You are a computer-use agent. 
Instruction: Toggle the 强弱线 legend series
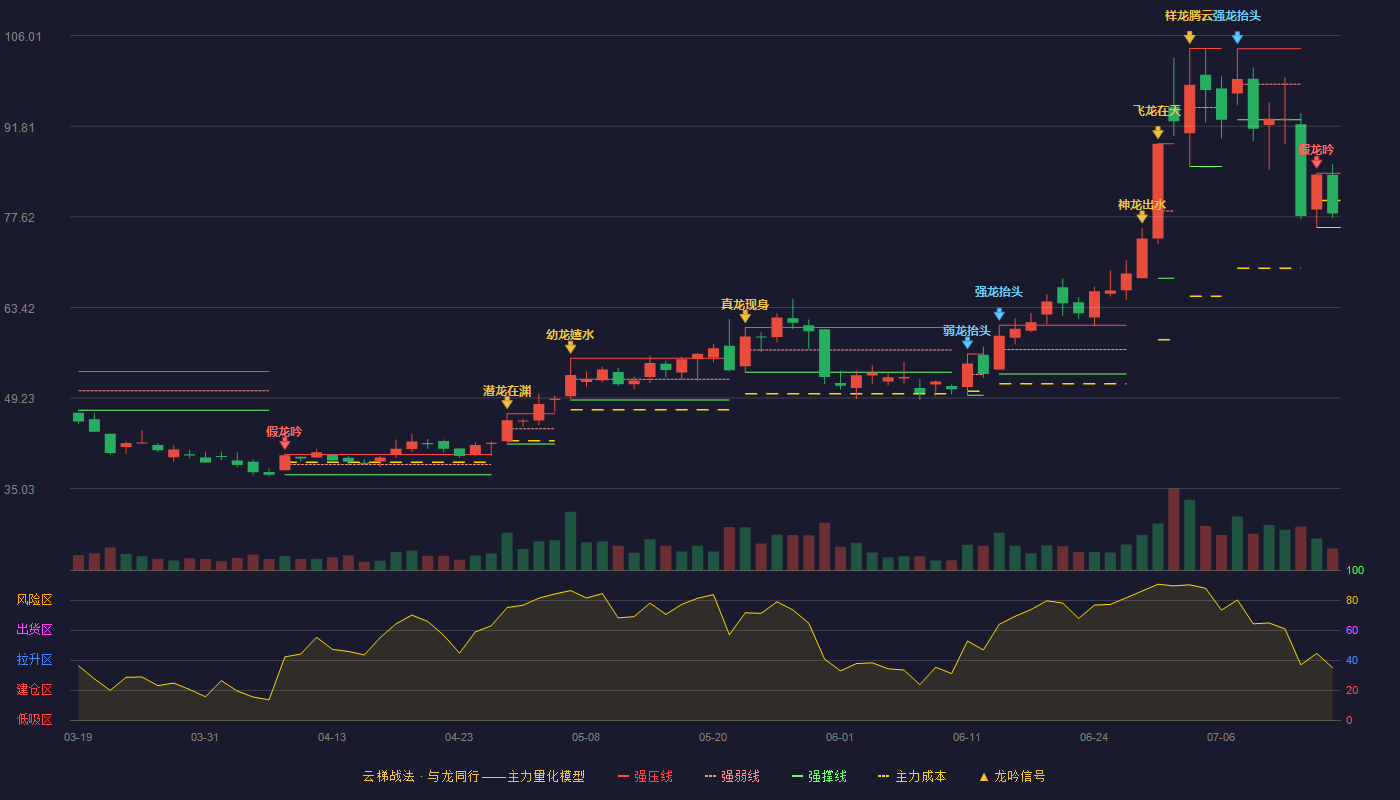point(732,776)
